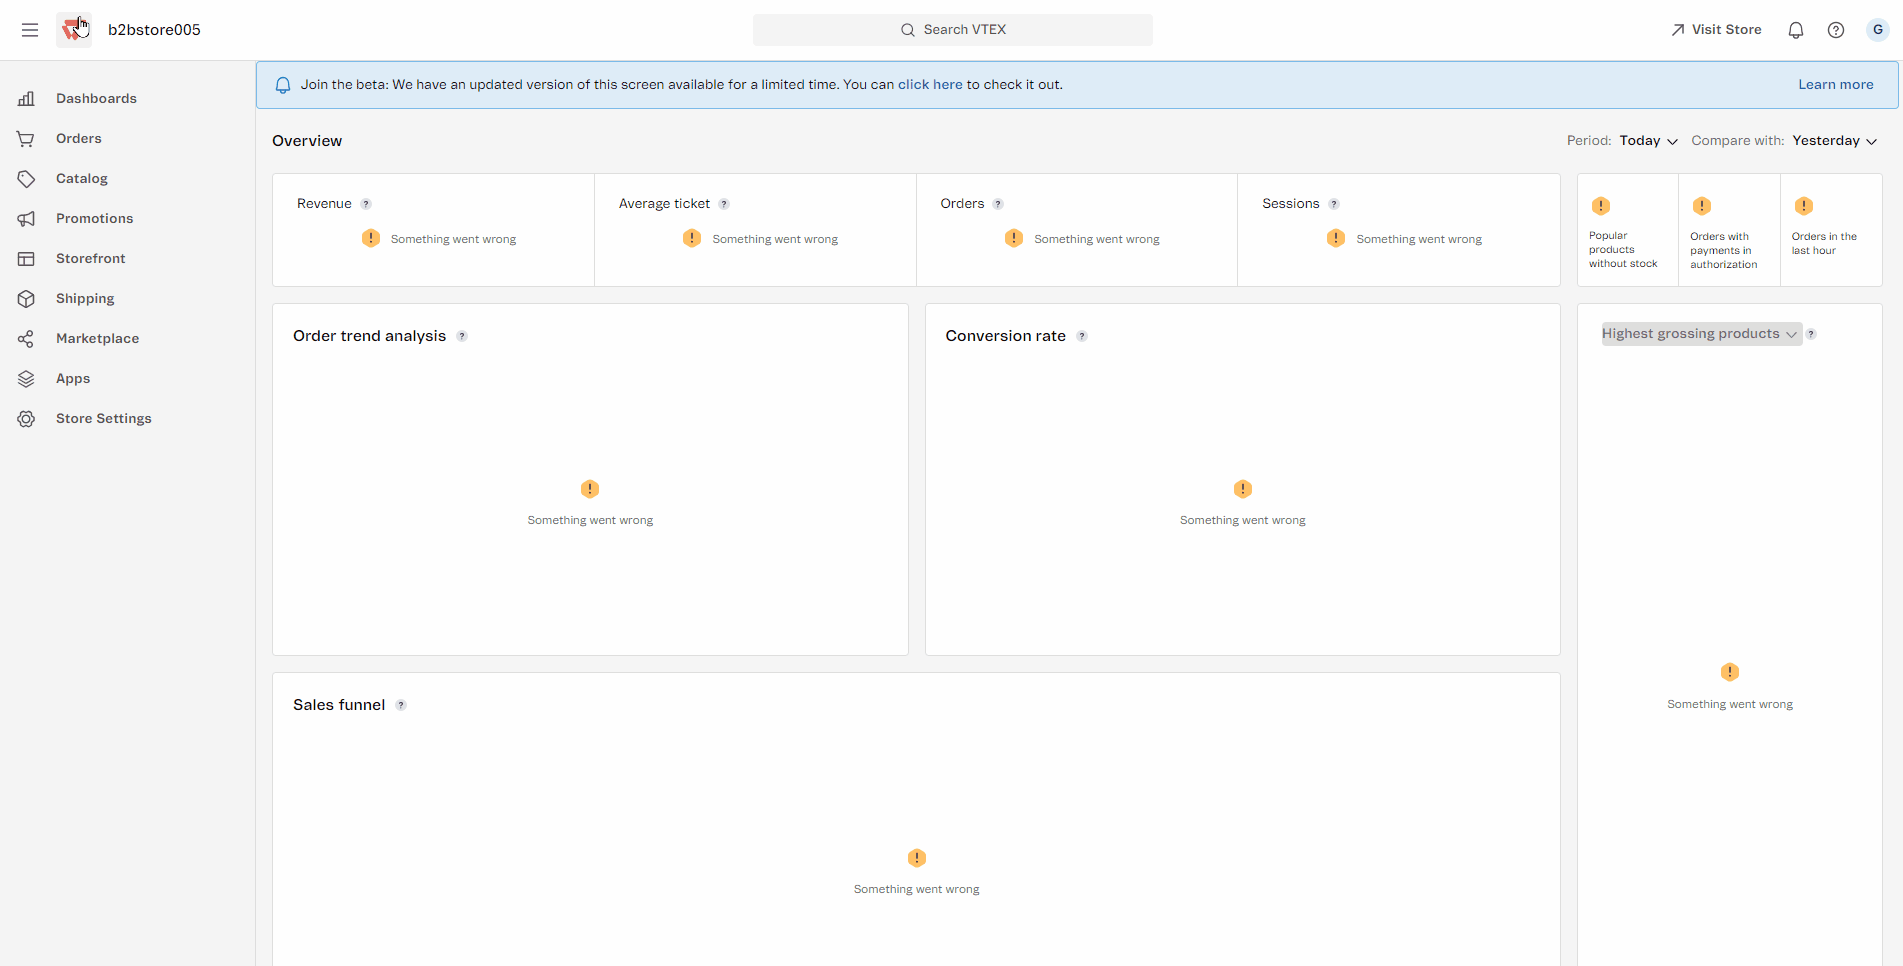Select Dashboards in the sidebar menu
1903x966 pixels.
pyautogui.click(x=96, y=98)
